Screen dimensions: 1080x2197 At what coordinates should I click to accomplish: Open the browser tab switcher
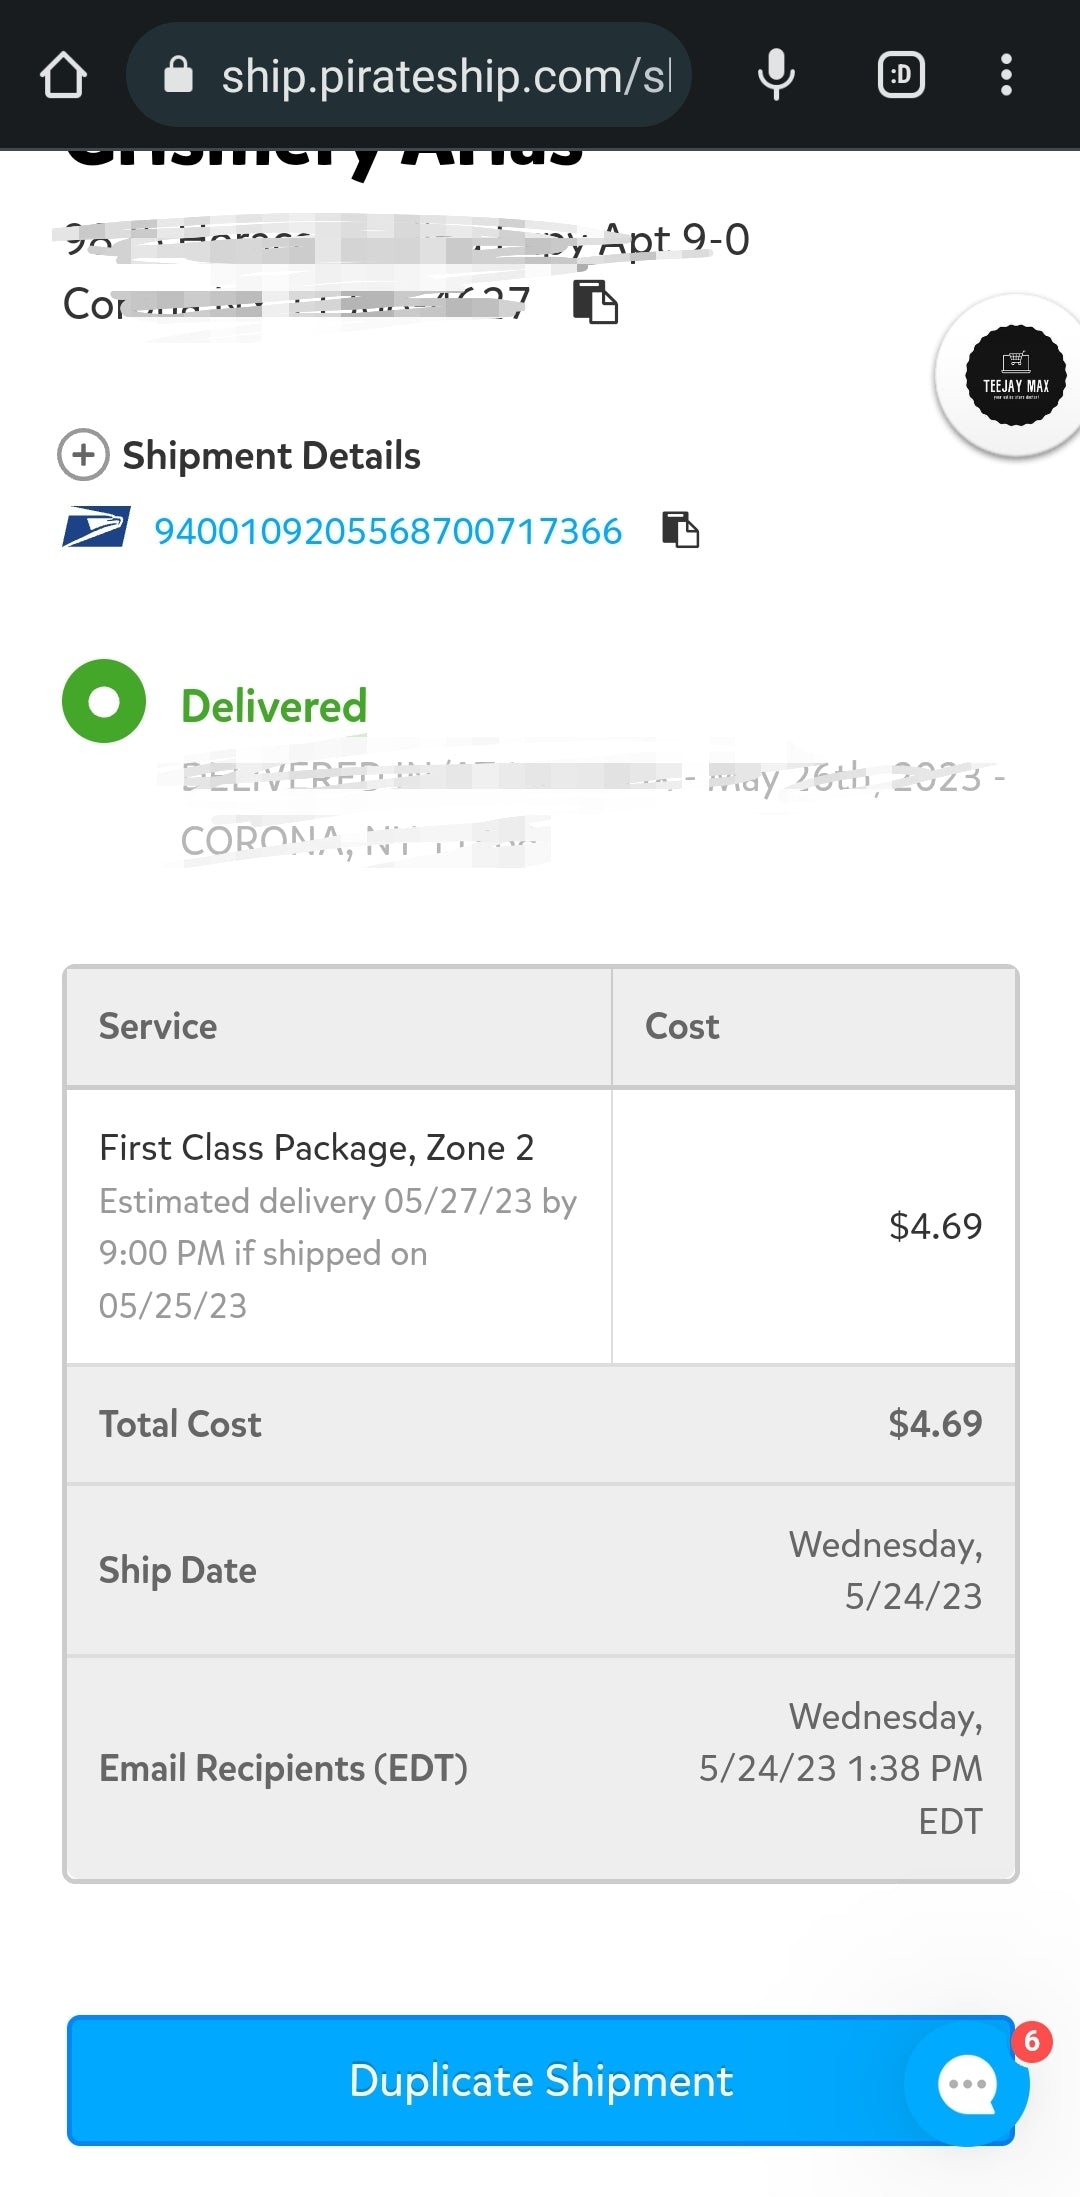pos(901,75)
